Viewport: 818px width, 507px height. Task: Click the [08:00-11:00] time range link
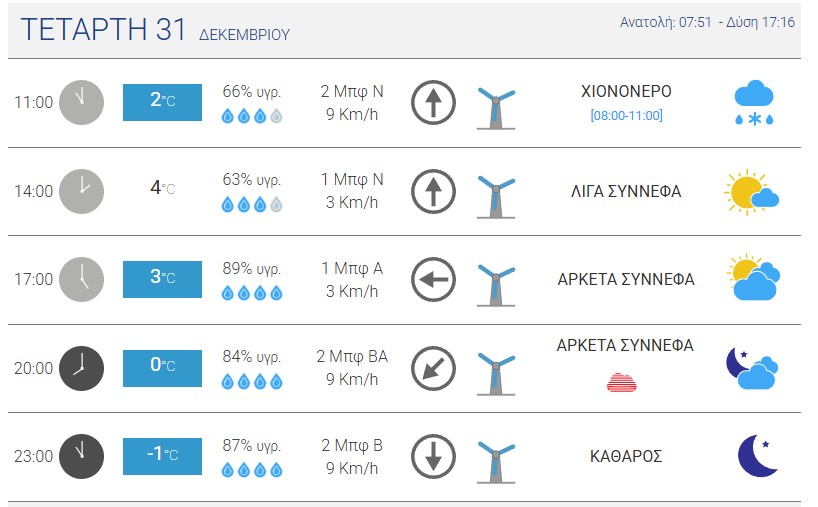pyautogui.click(x=626, y=116)
